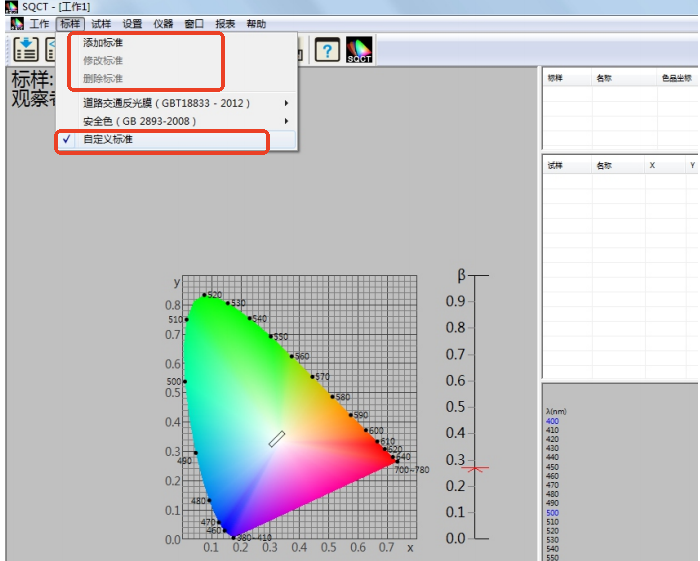
Task: Click the white rectangle marker on chromaticity diagram
Action: (277, 438)
